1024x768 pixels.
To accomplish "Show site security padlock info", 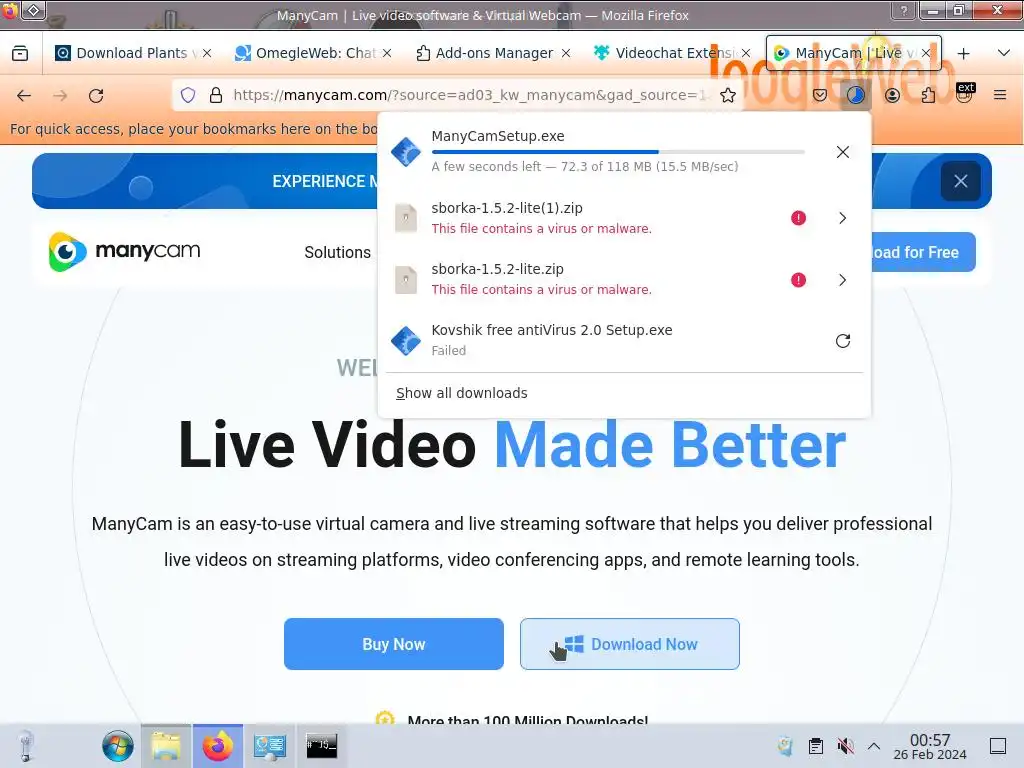I will (x=216, y=95).
